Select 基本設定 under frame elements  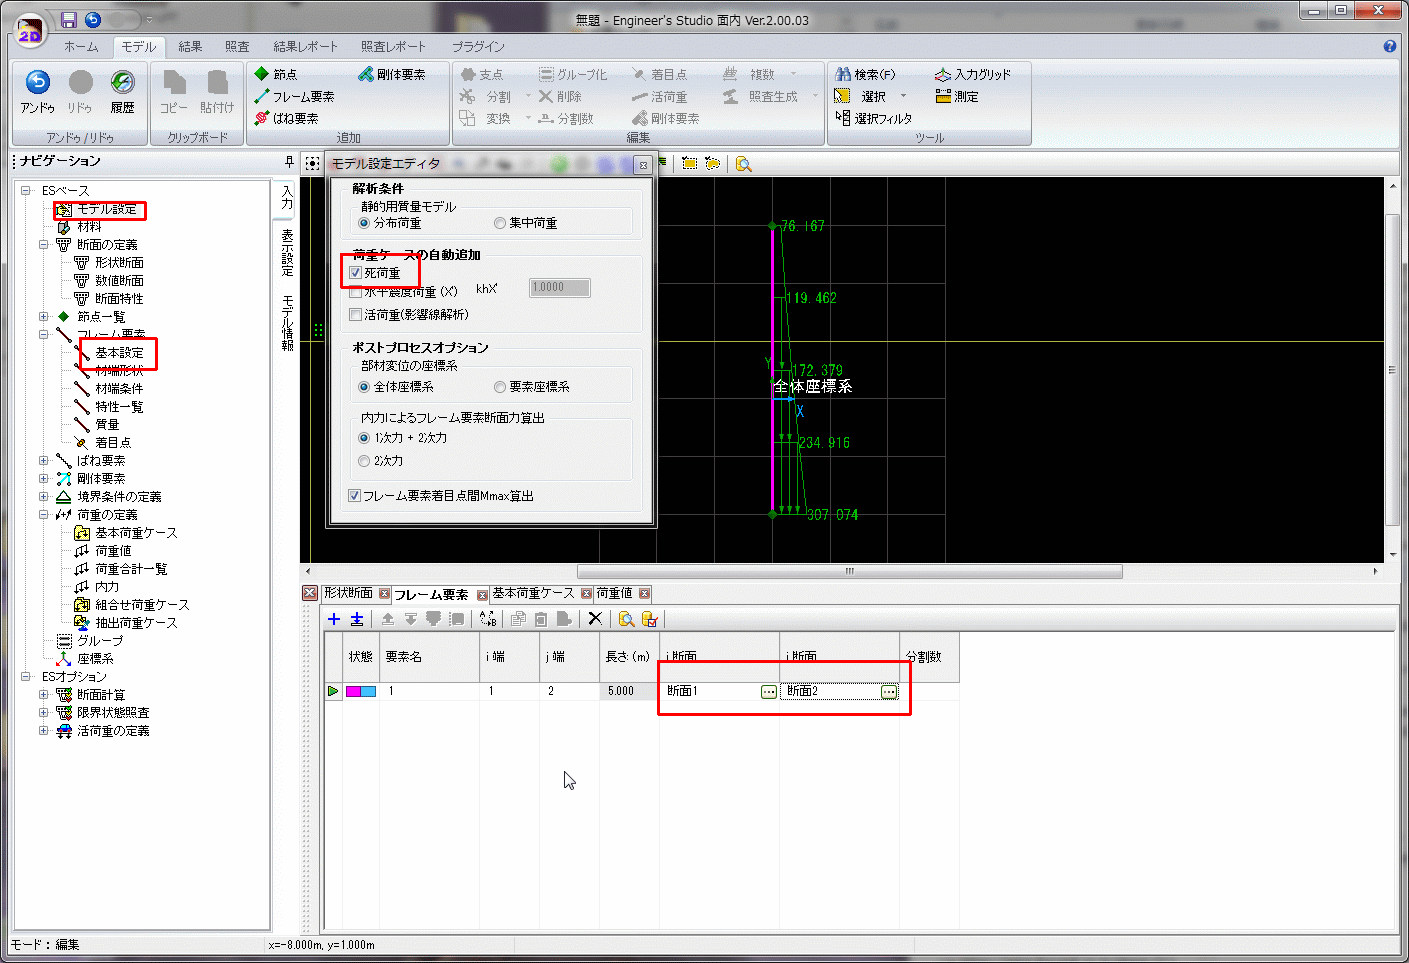coord(120,352)
